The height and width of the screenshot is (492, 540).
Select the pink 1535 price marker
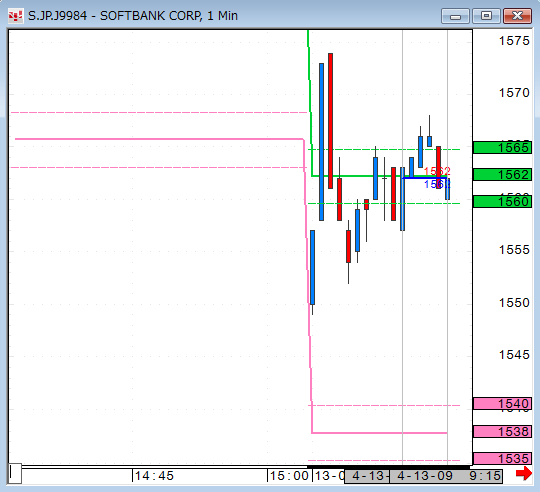tap(502, 458)
